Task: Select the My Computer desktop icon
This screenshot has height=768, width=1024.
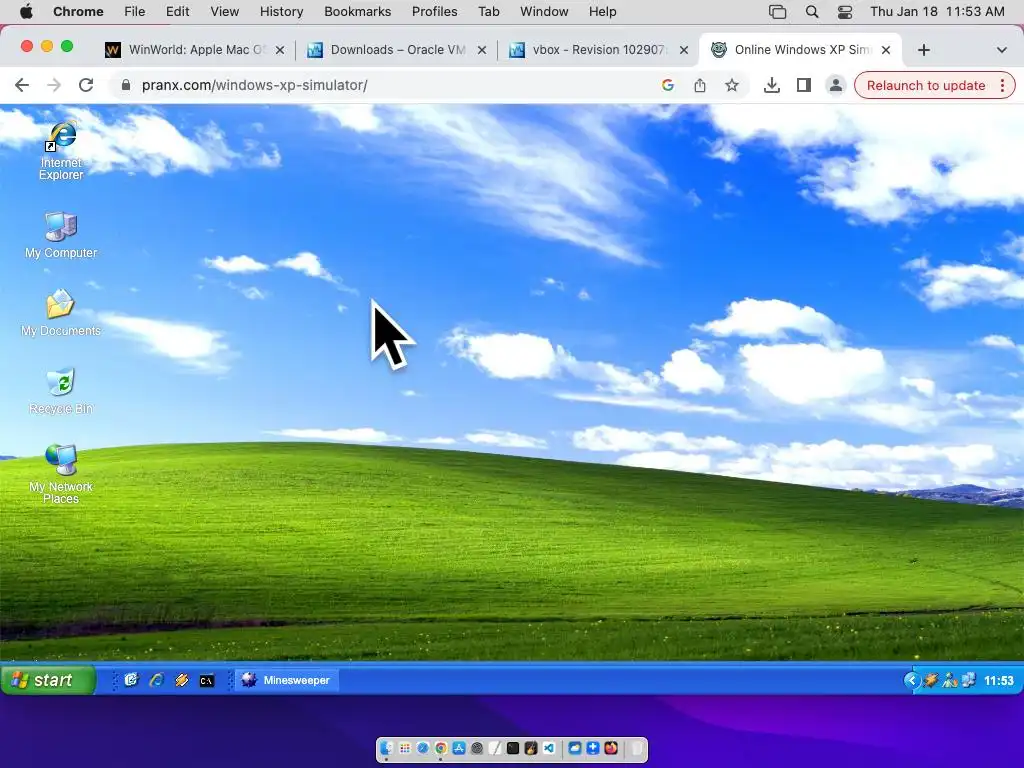Action: 61,235
